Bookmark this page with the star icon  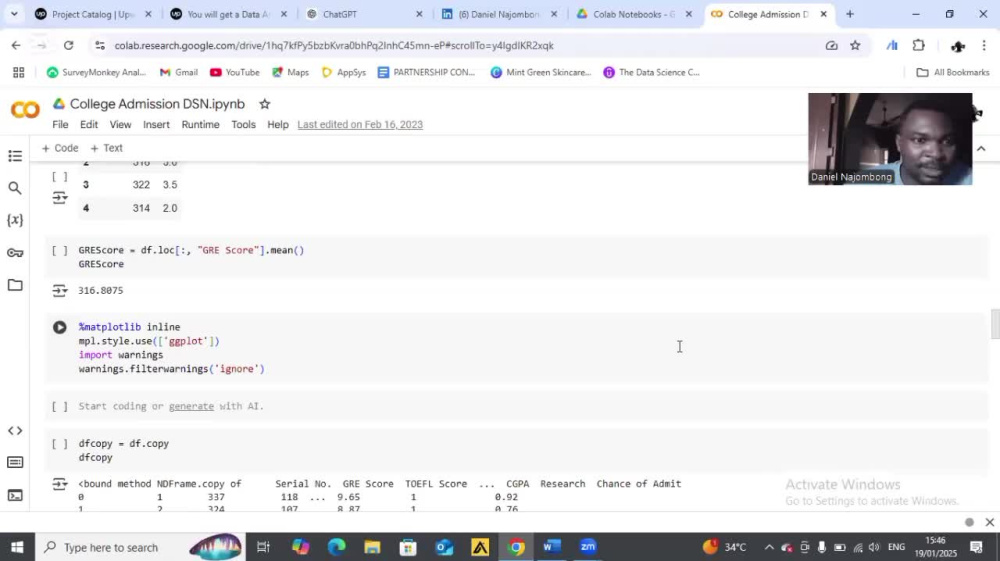(855, 45)
